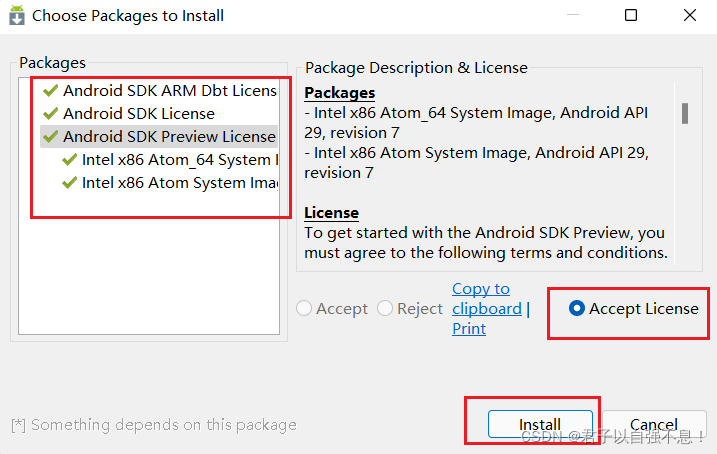This screenshot has width=717, height=454.
Task: Click the Android SDK Manager title bar icon
Action: point(17,16)
